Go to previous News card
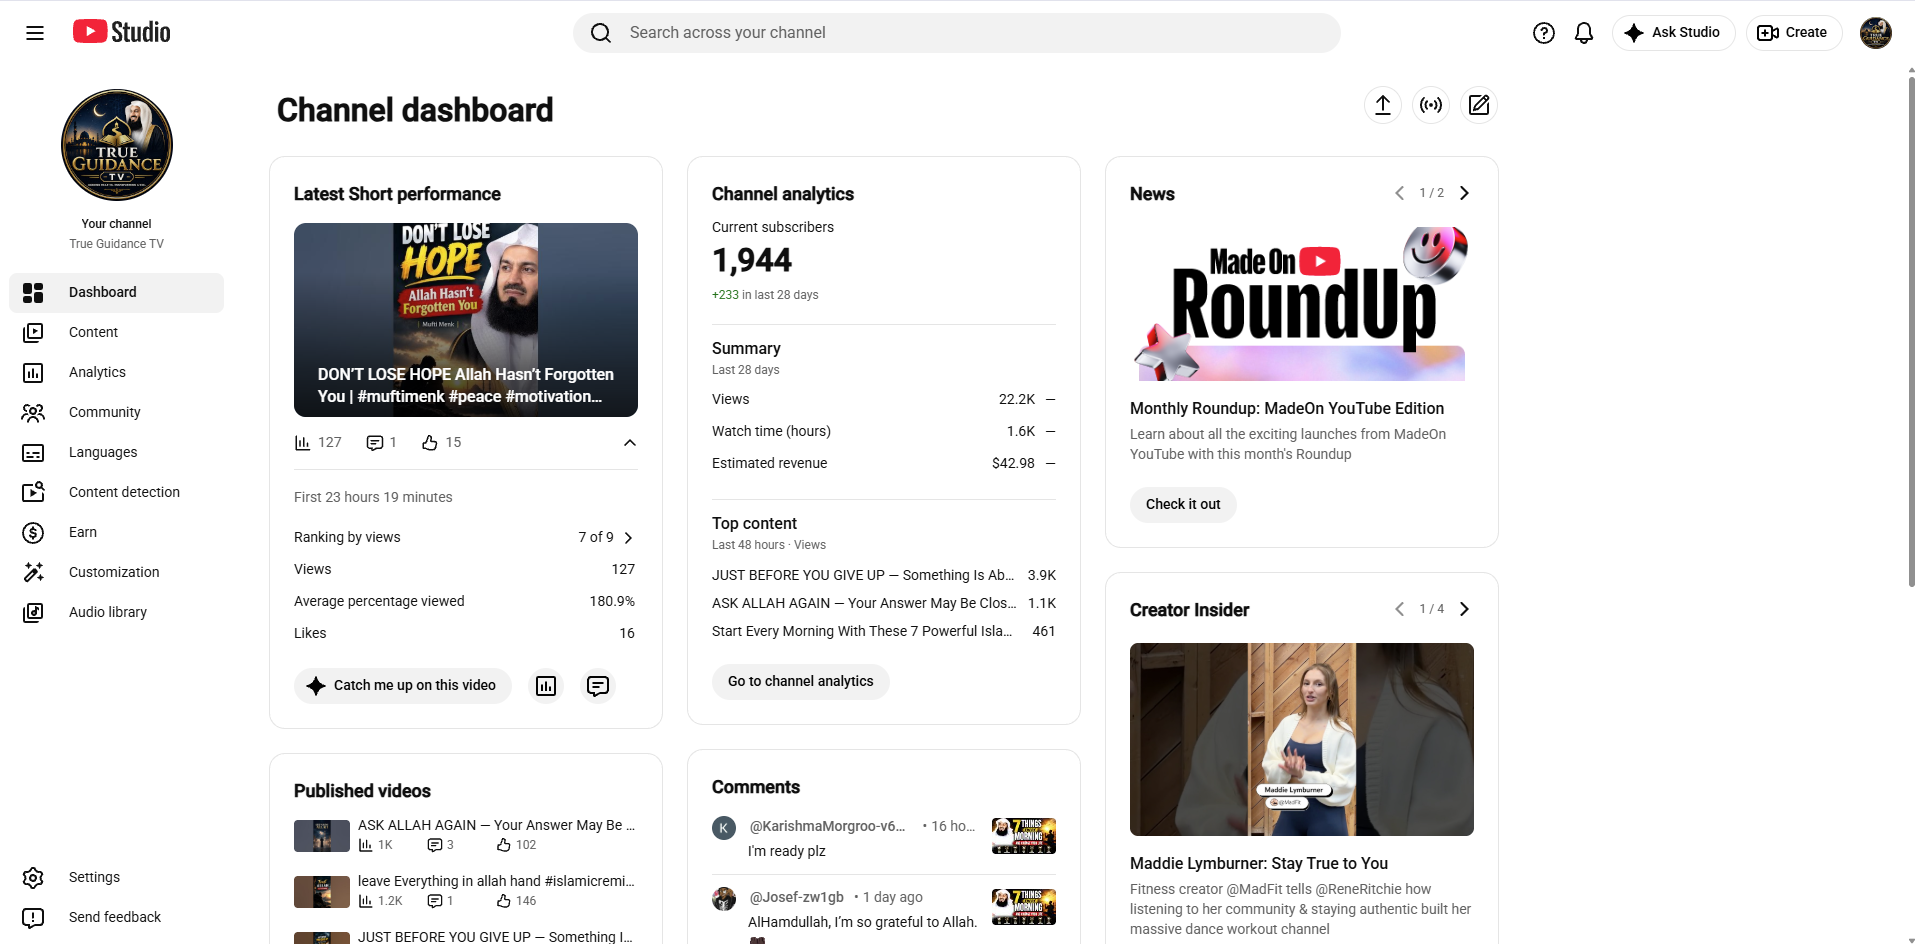1915x944 pixels. click(1399, 193)
